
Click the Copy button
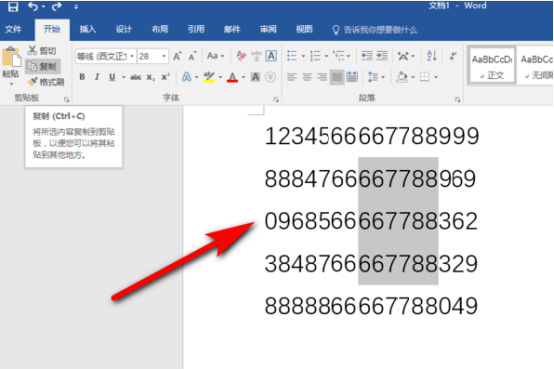[x=43, y=66]
